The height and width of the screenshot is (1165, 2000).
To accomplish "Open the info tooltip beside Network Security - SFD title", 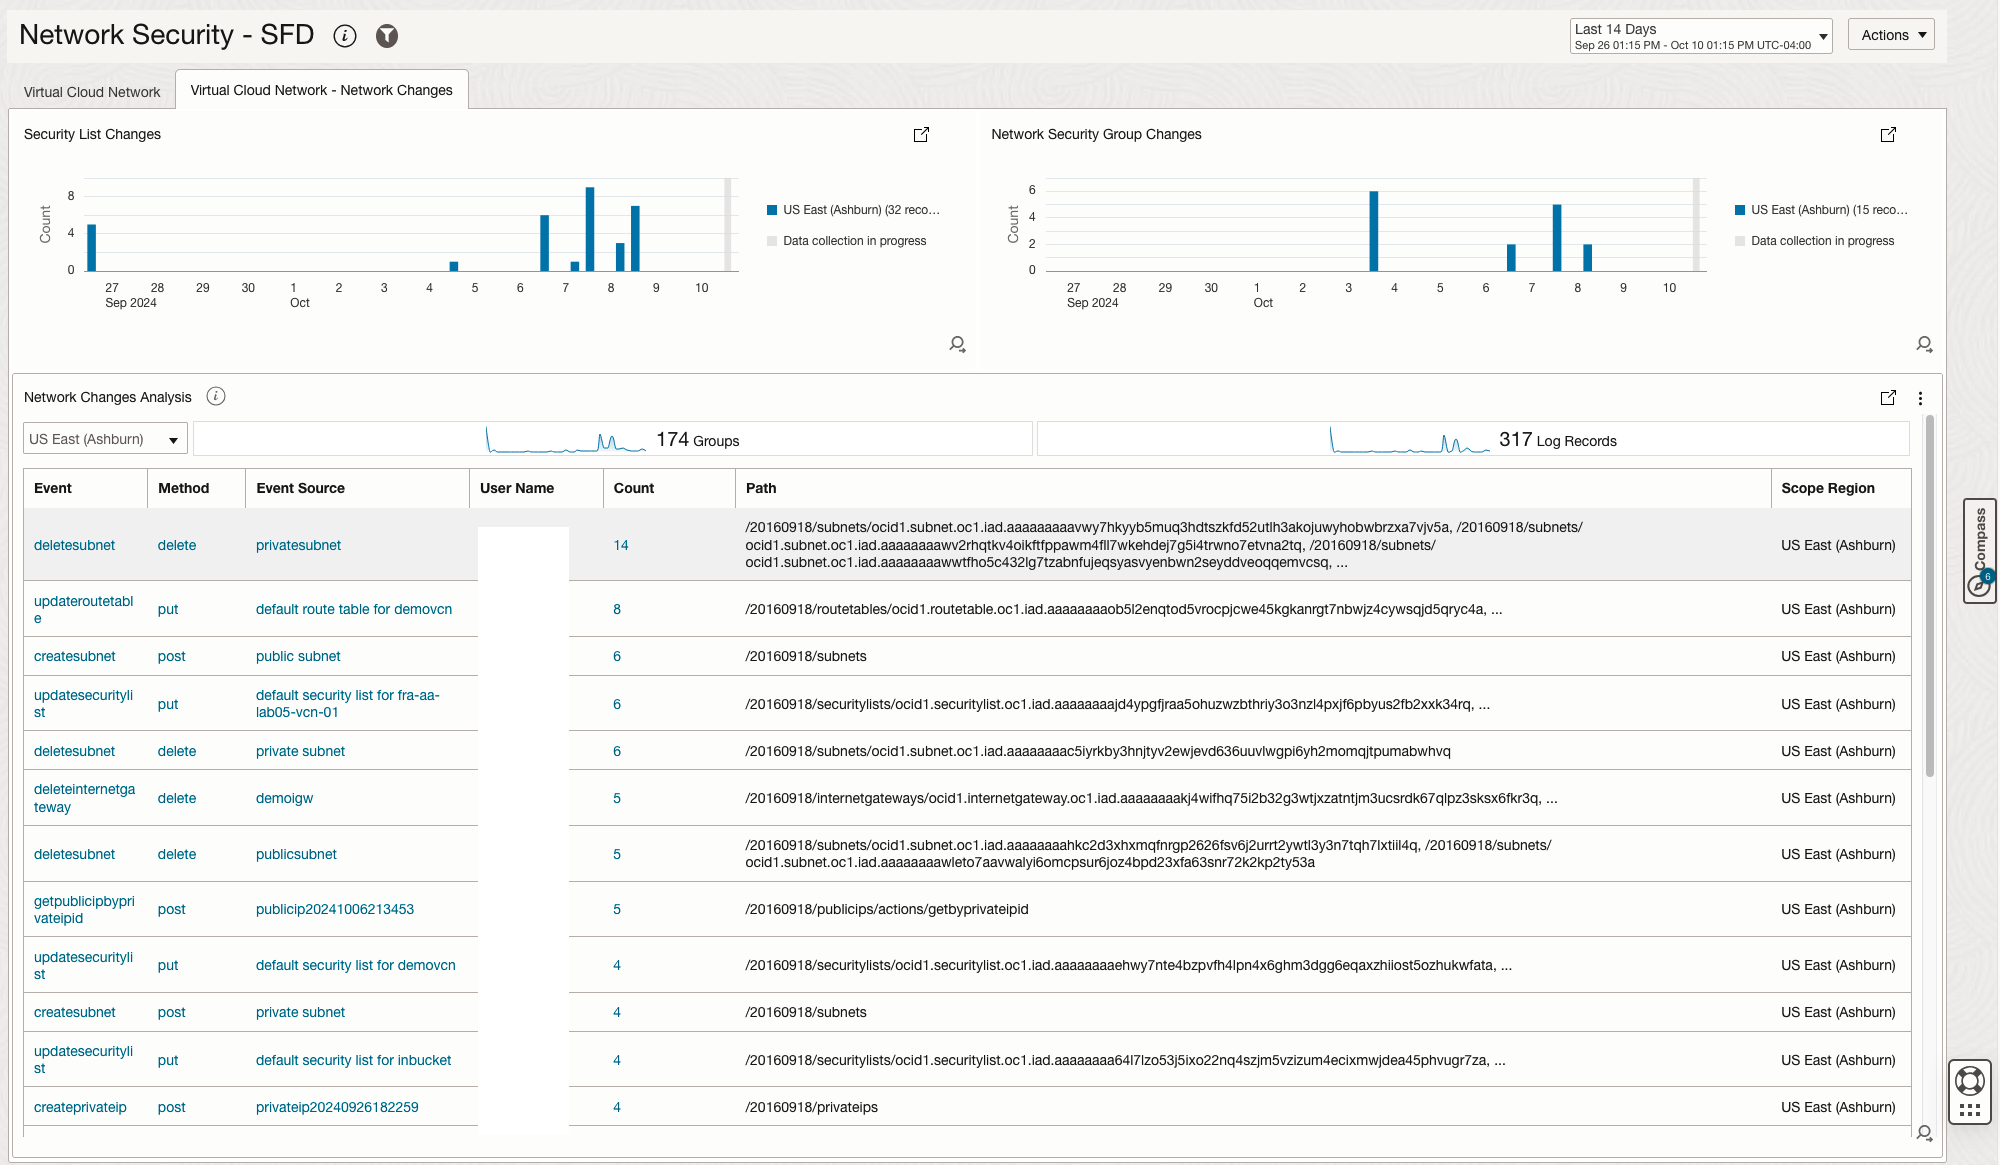I will pyautogui.click(x=344, y=35).
